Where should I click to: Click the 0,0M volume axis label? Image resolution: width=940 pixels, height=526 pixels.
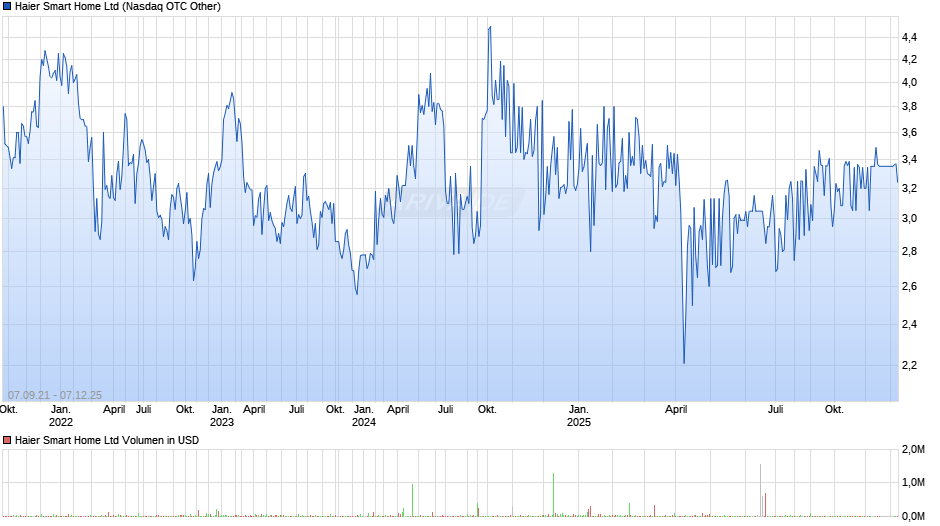click(913, 516)
